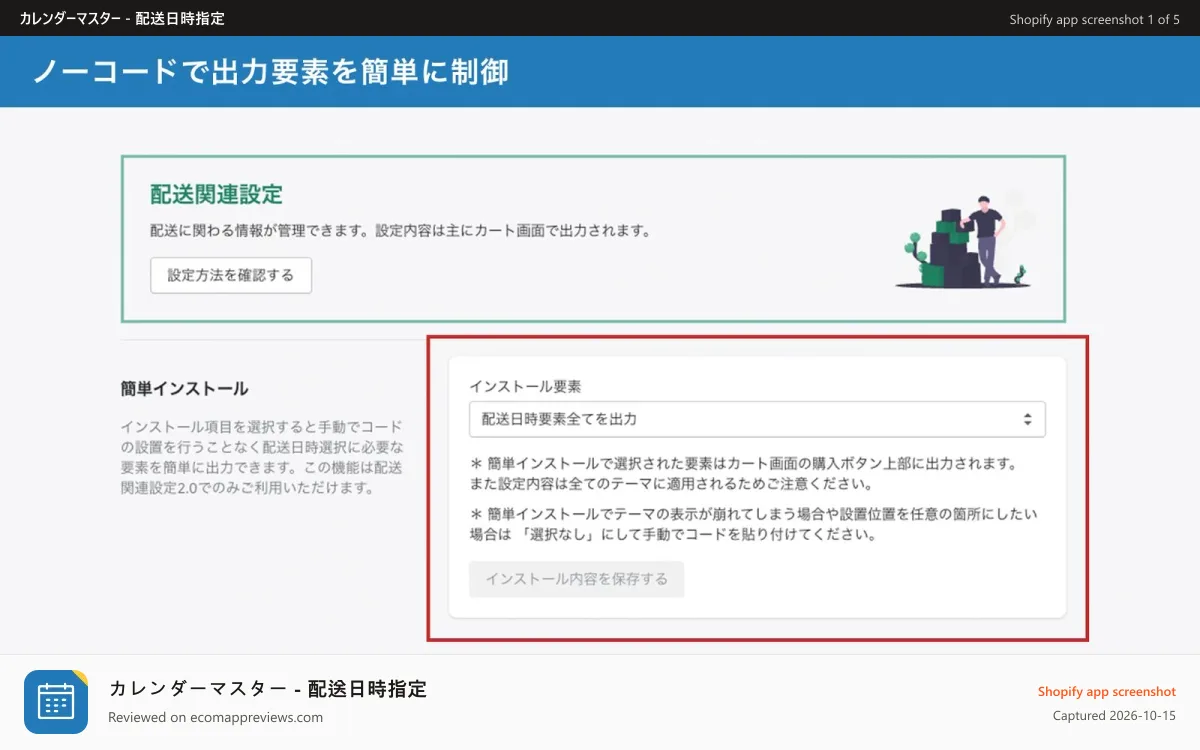Click the 簡単インストール section heading
The image size is (1200, 750).
pos(185,388)
